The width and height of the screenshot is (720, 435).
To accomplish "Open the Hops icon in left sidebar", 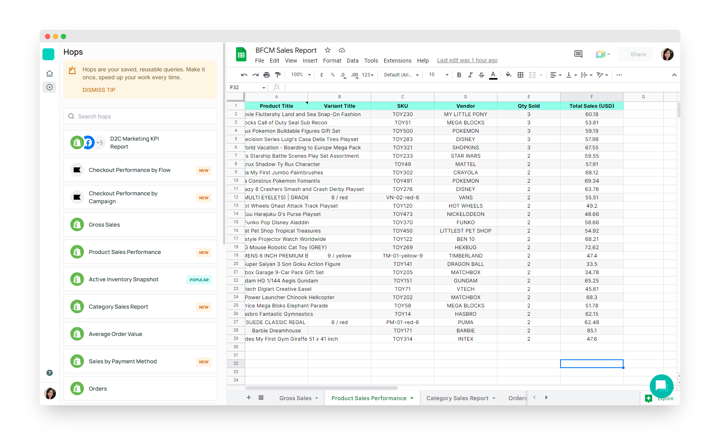I will (50, 87).
